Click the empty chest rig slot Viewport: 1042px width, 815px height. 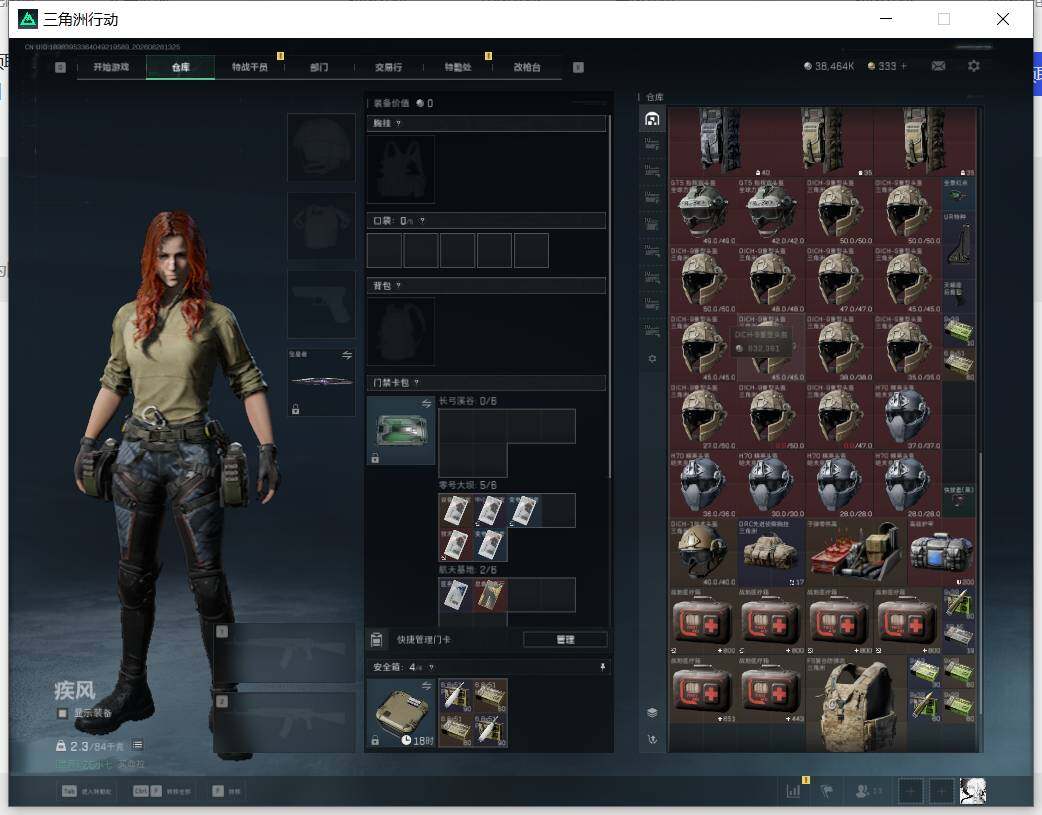[x=401, y=169]
